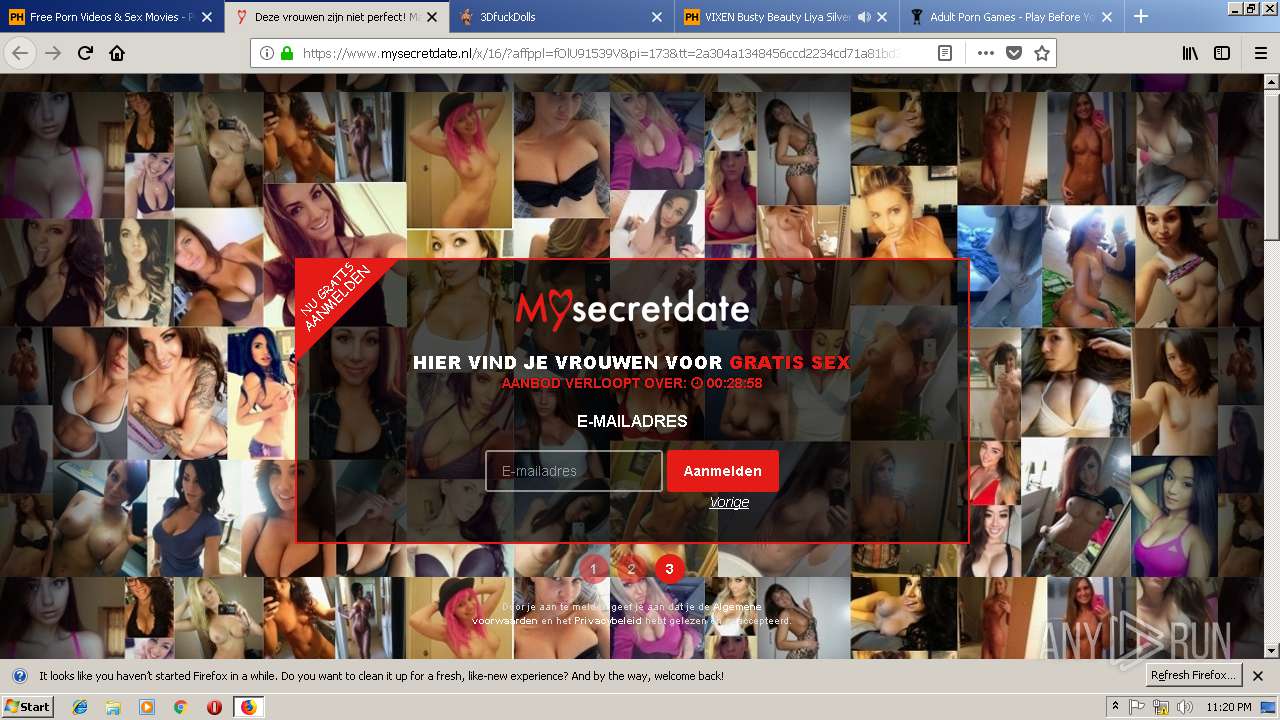Switch to the 3DfuckDolls tab

tap(562, 17)
